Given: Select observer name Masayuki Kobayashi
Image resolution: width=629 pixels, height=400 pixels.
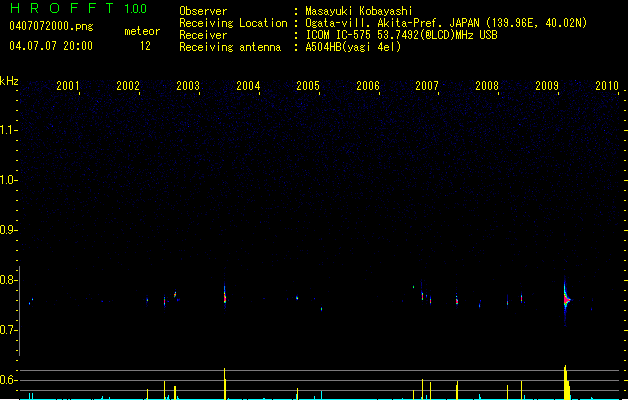Looking at the screenshot, I should tap(359, 11).
